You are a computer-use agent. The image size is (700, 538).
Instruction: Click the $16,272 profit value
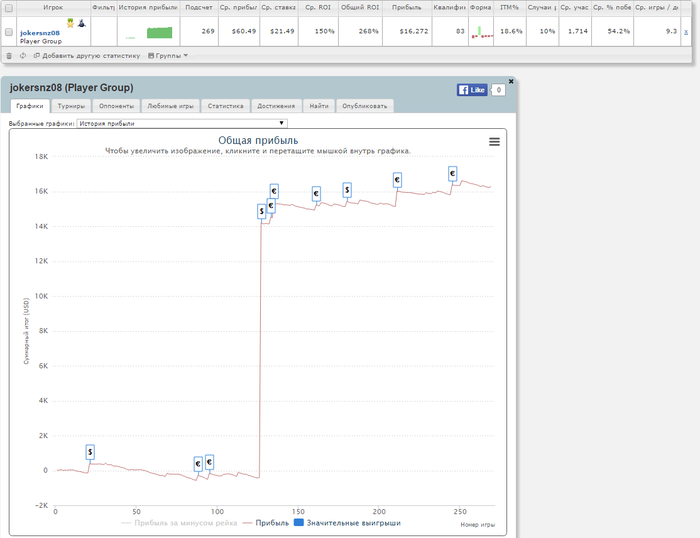[x=414, y=32]
